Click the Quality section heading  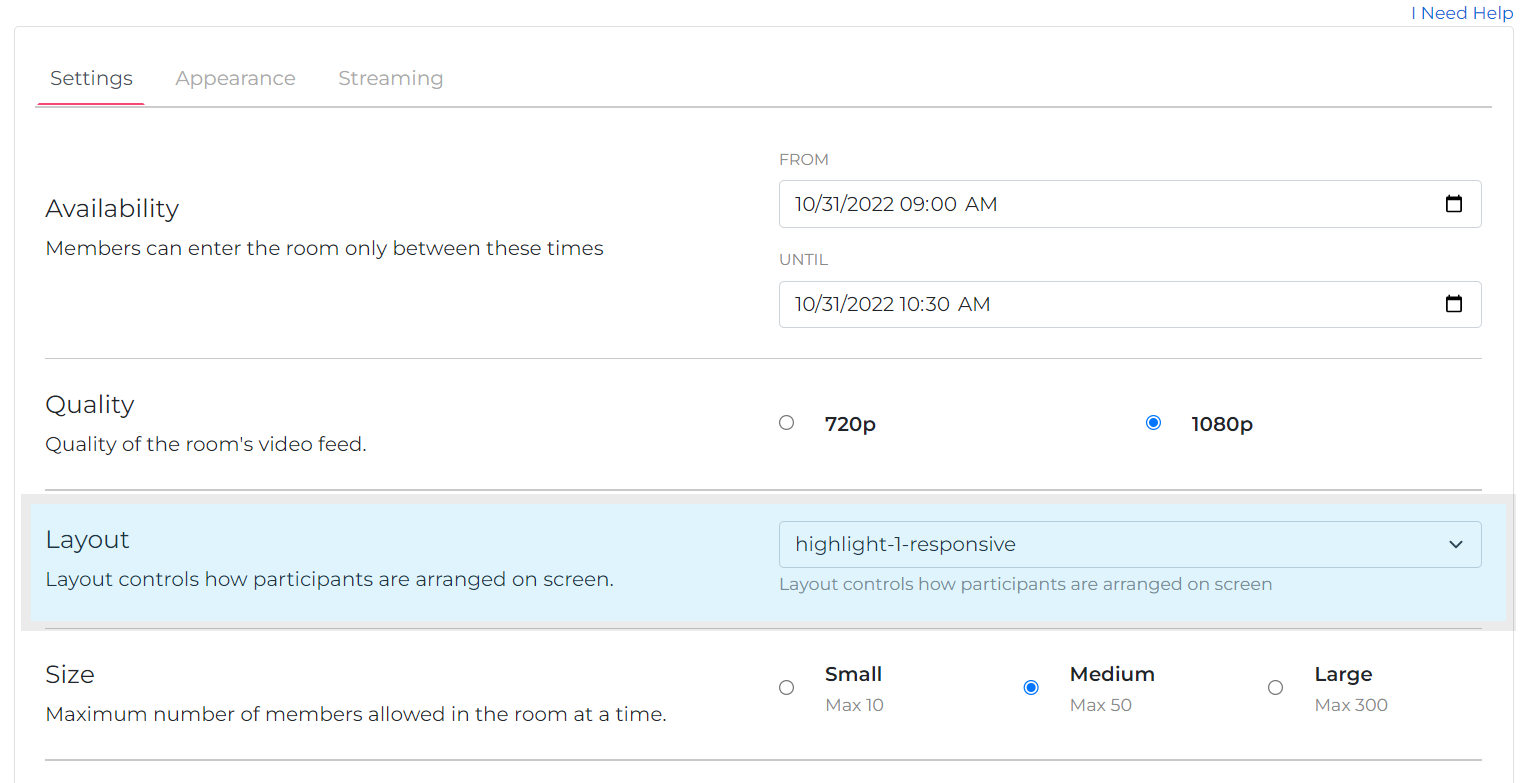(x=90, y=405)
